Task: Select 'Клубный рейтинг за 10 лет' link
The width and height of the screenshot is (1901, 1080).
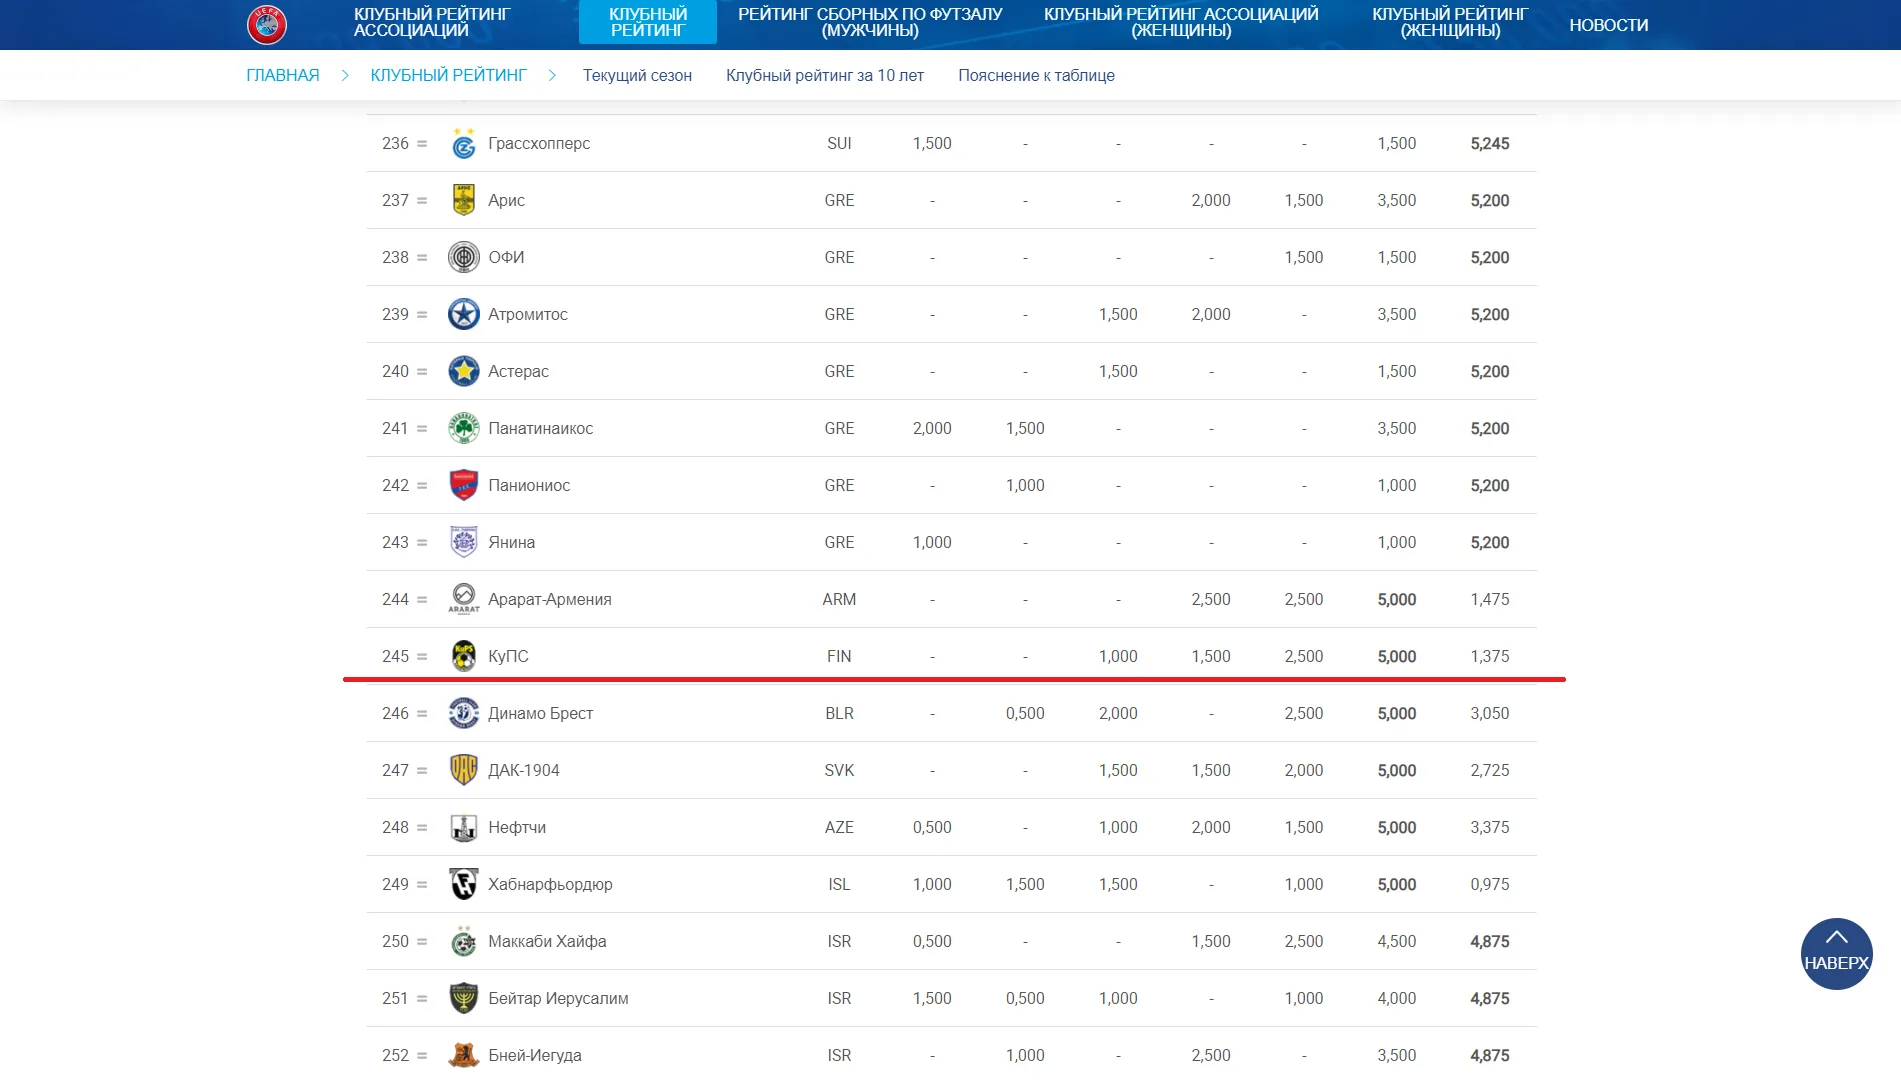Action: tap(824, 75)
